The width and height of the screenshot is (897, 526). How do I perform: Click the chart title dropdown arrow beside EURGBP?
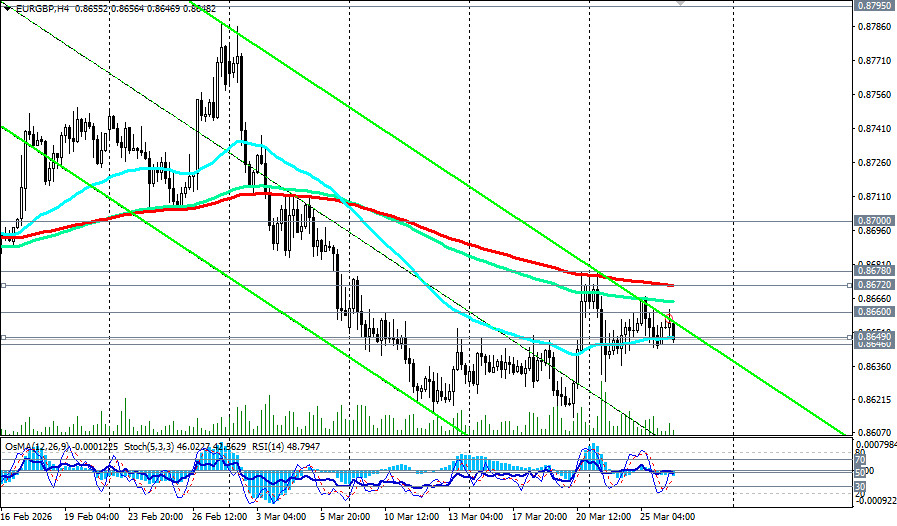click(6, 8)
